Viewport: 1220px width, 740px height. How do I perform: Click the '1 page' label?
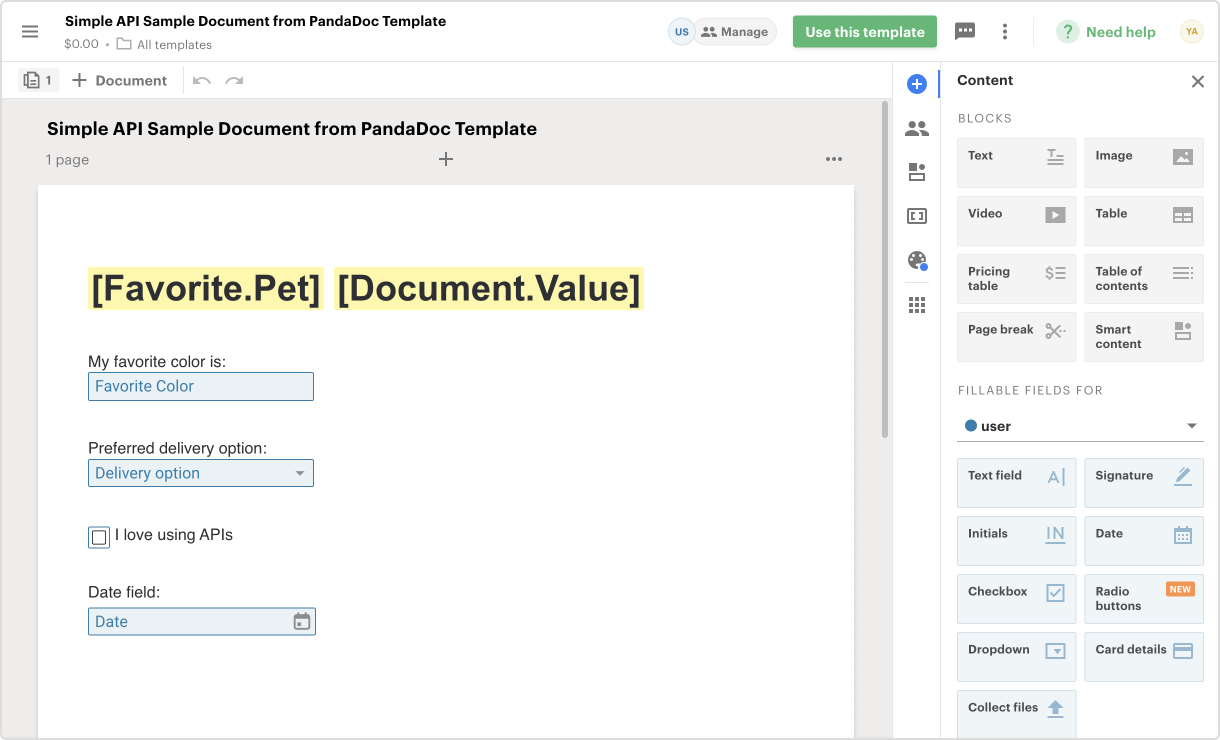(x=67, y=159)
